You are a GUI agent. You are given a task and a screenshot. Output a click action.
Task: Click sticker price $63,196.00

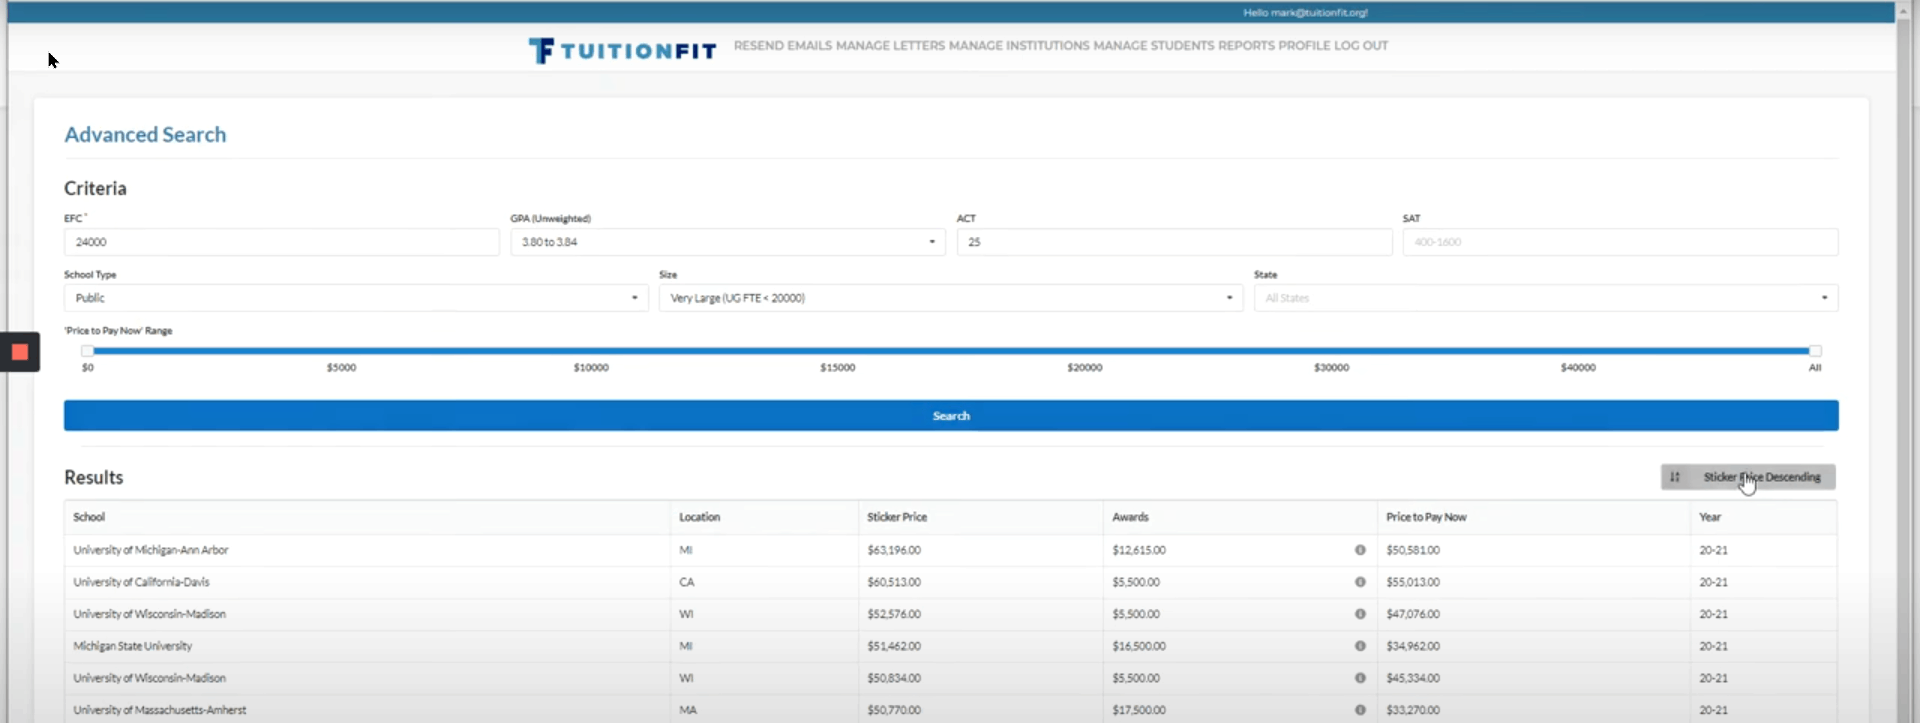[894, 550]
